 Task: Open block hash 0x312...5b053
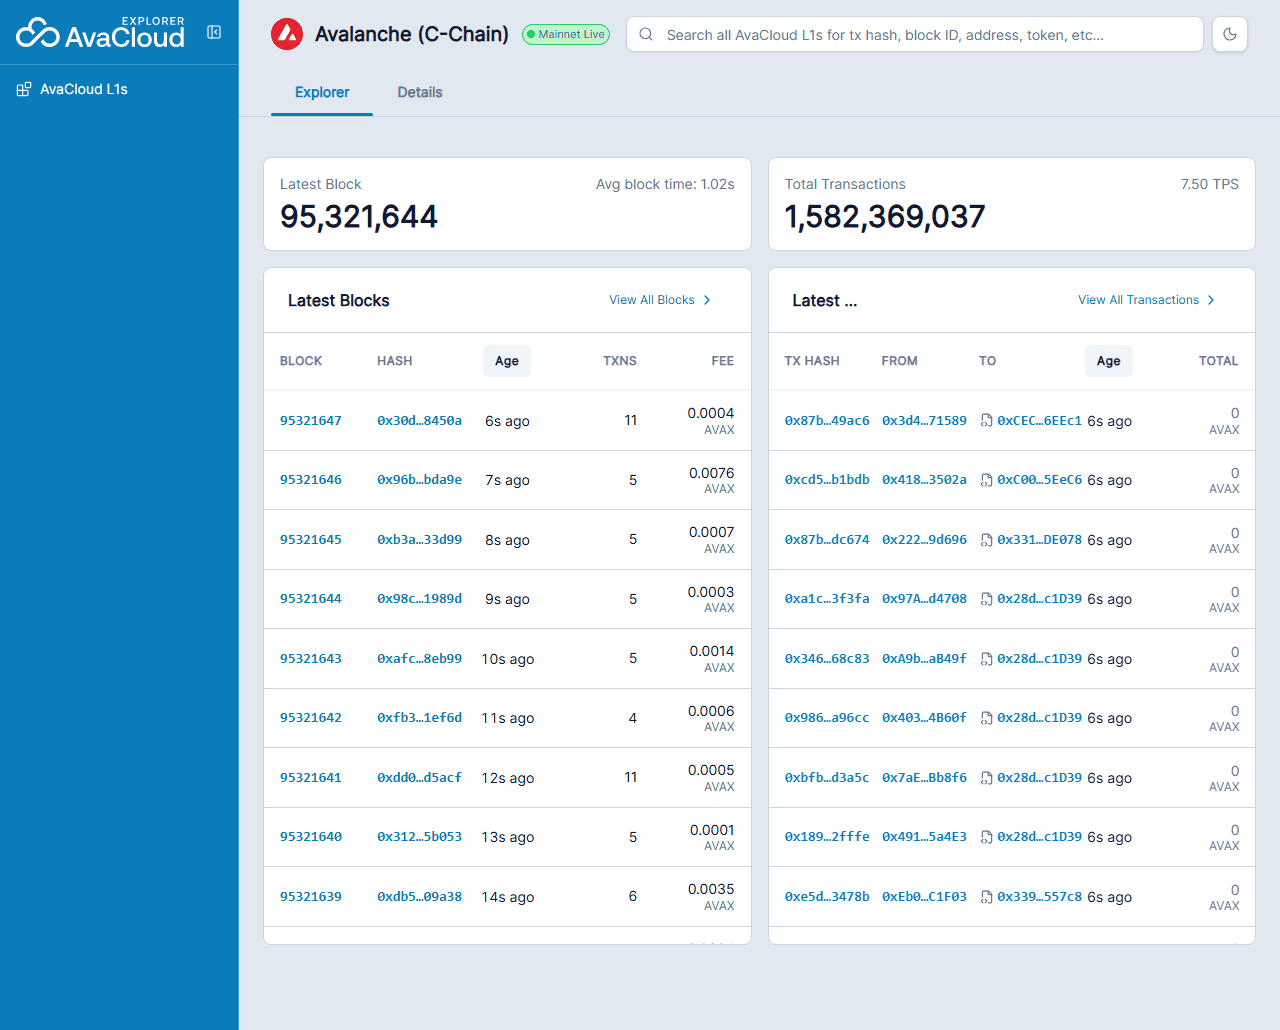[x=419, y=837]
